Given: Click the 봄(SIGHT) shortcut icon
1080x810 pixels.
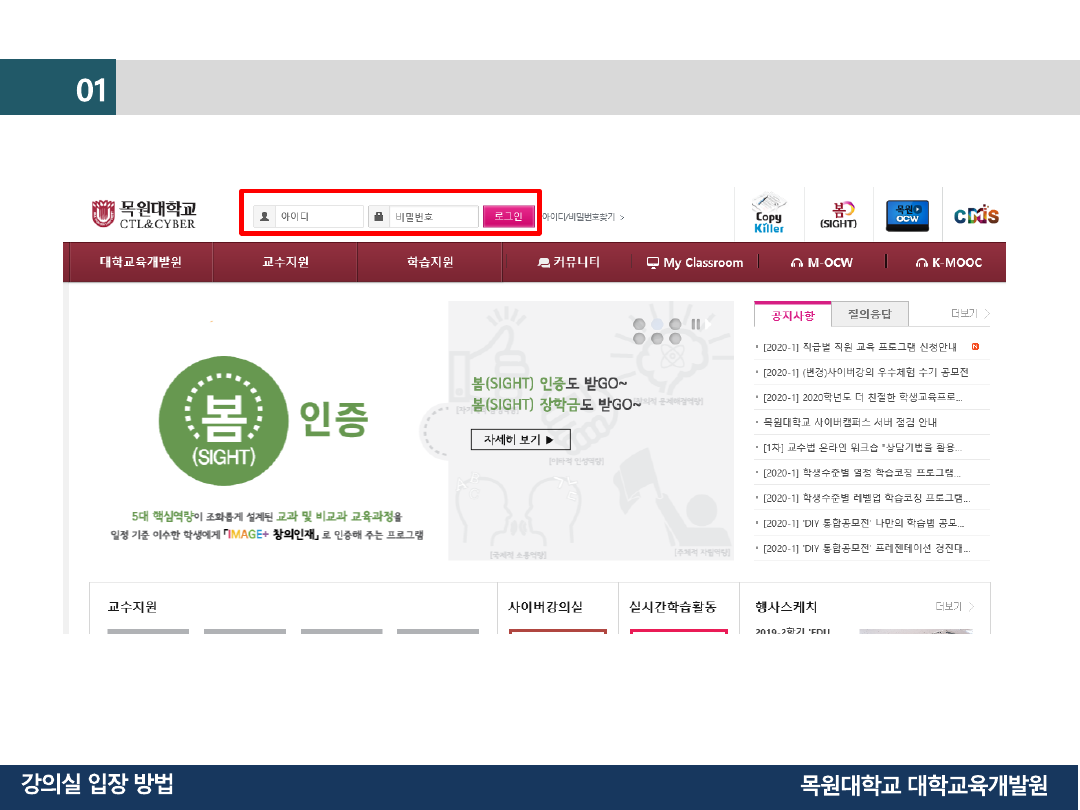Looking at the screenshot, I should click(838, 214).
